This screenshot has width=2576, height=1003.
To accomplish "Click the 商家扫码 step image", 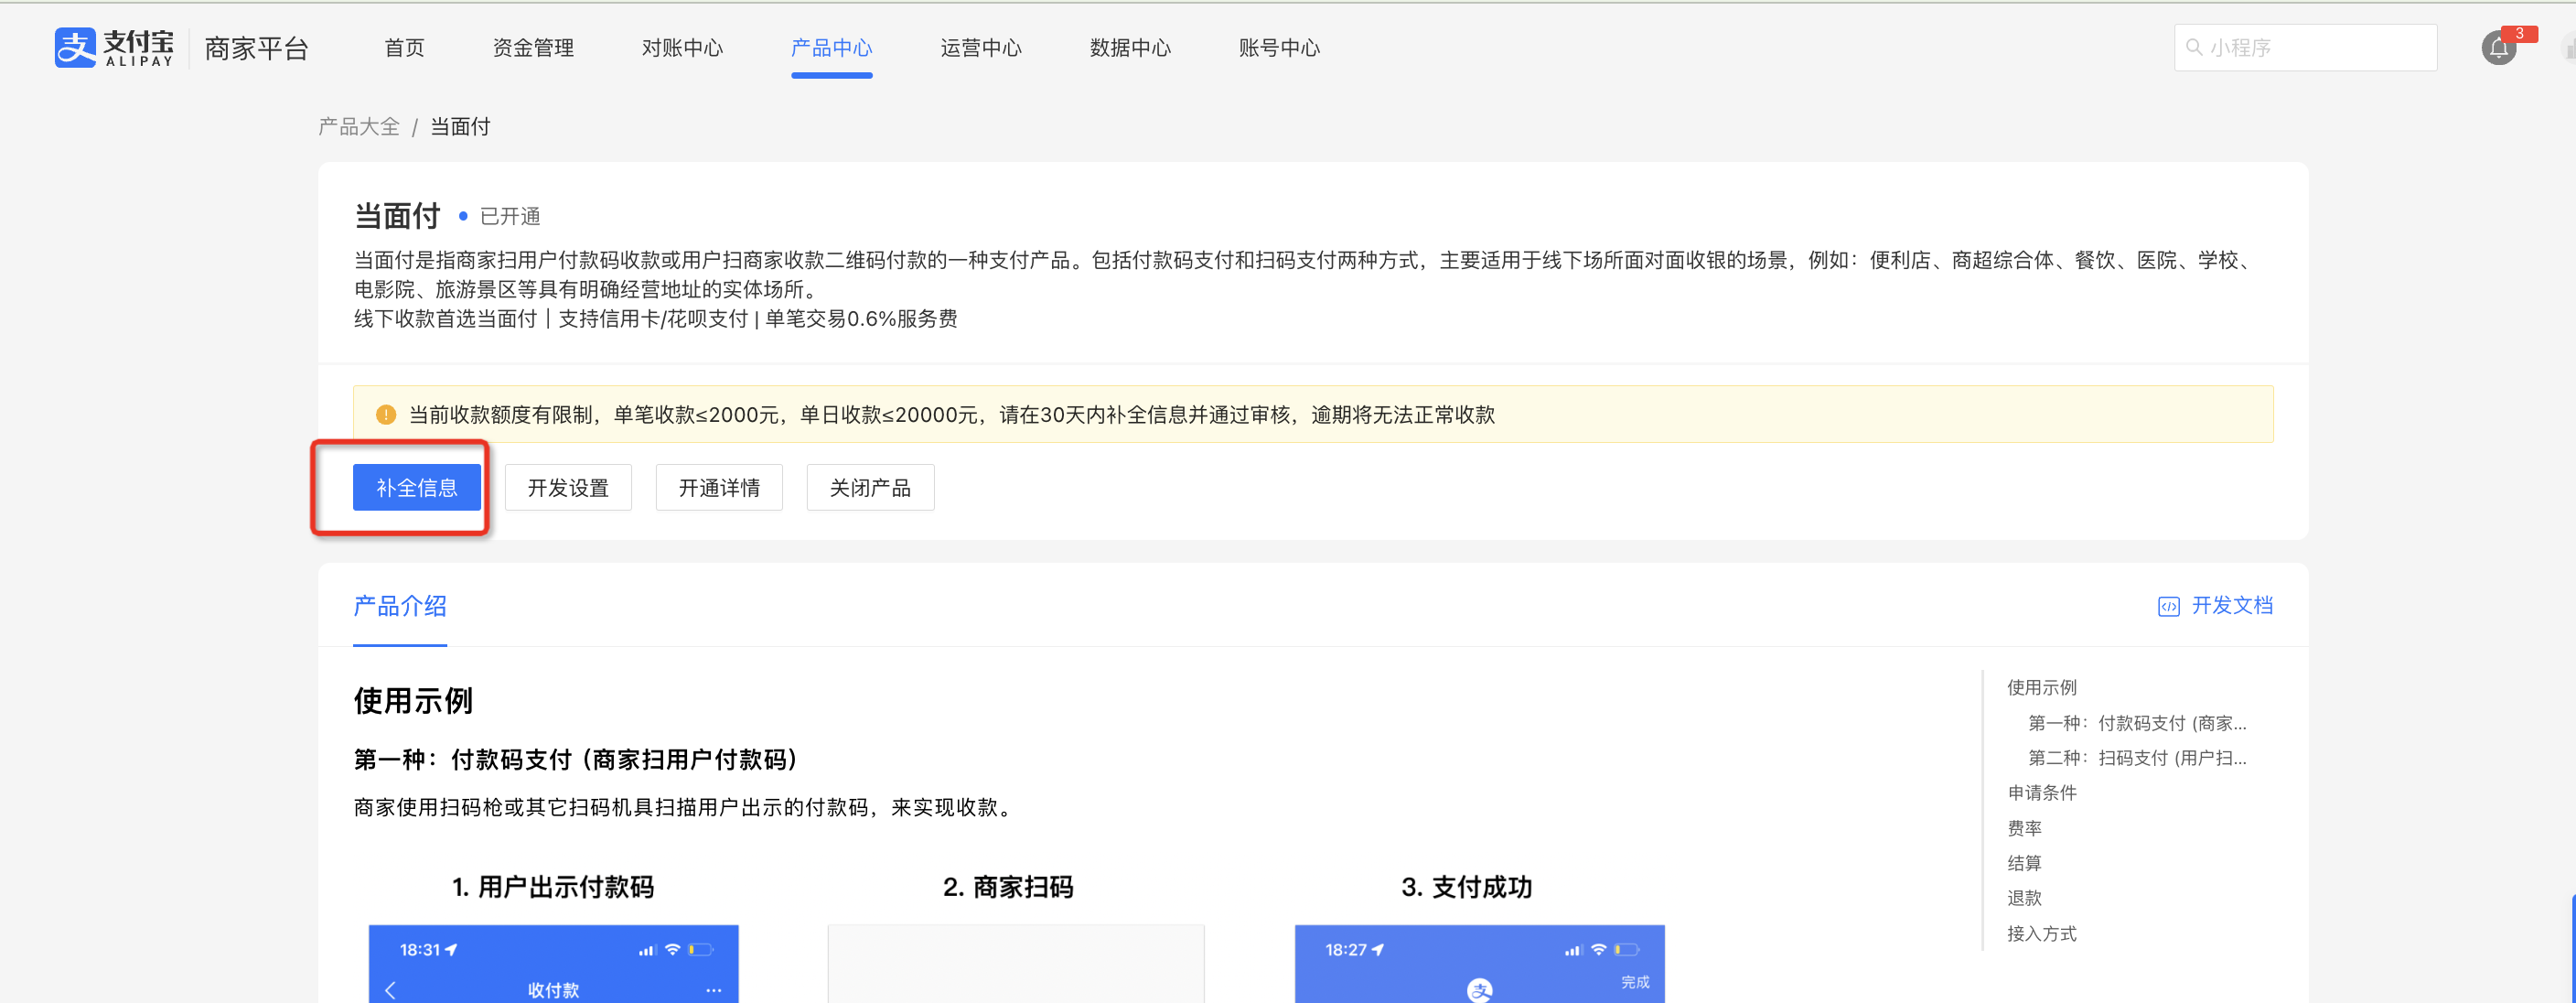I will [1016, 964].
